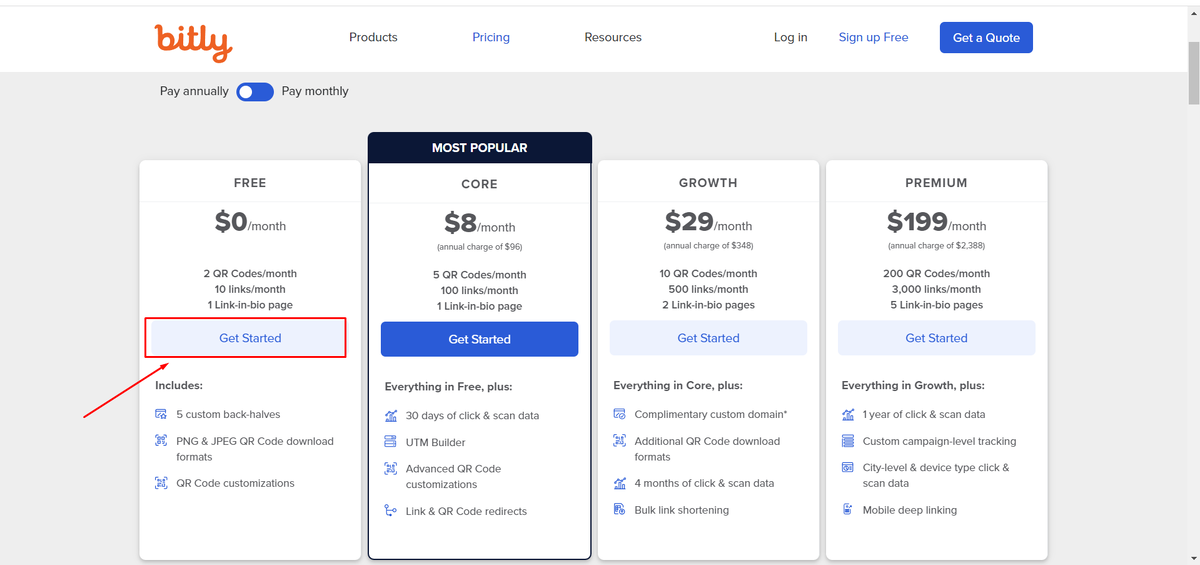The image size is (1200, 565).
Task: Click the Log in link
Action: click(790, 38)
